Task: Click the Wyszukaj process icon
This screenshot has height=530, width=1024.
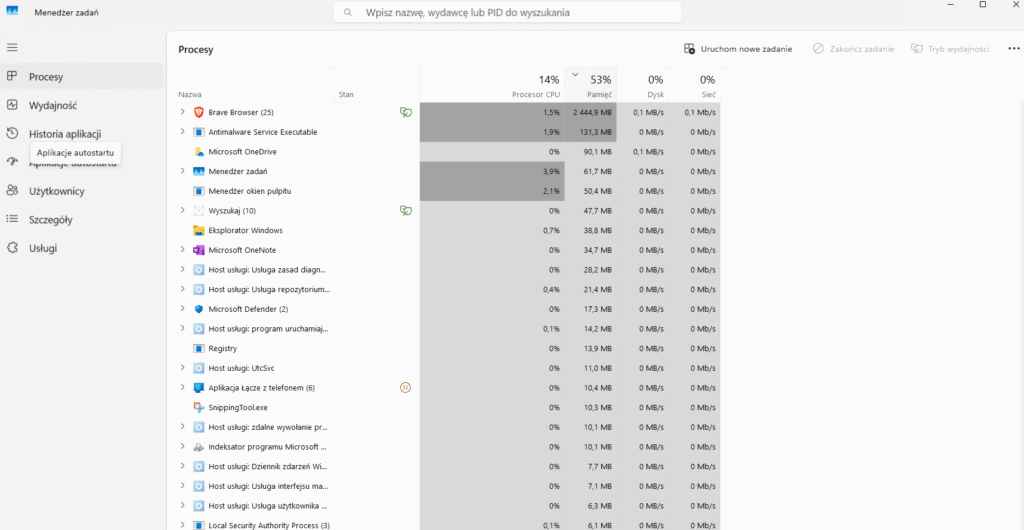Action: pos(199,211)
